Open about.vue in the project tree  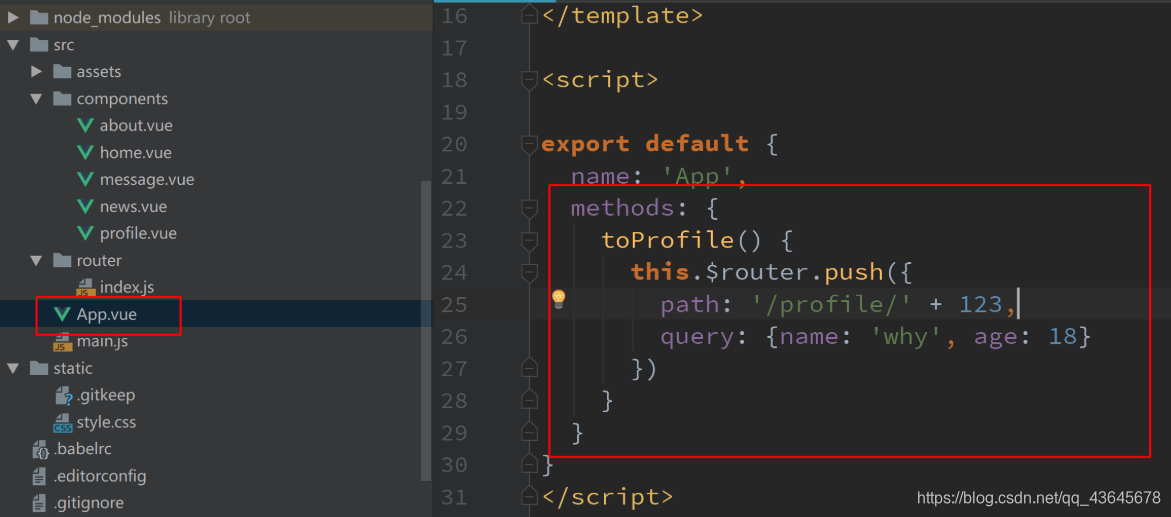click(136, 126)
